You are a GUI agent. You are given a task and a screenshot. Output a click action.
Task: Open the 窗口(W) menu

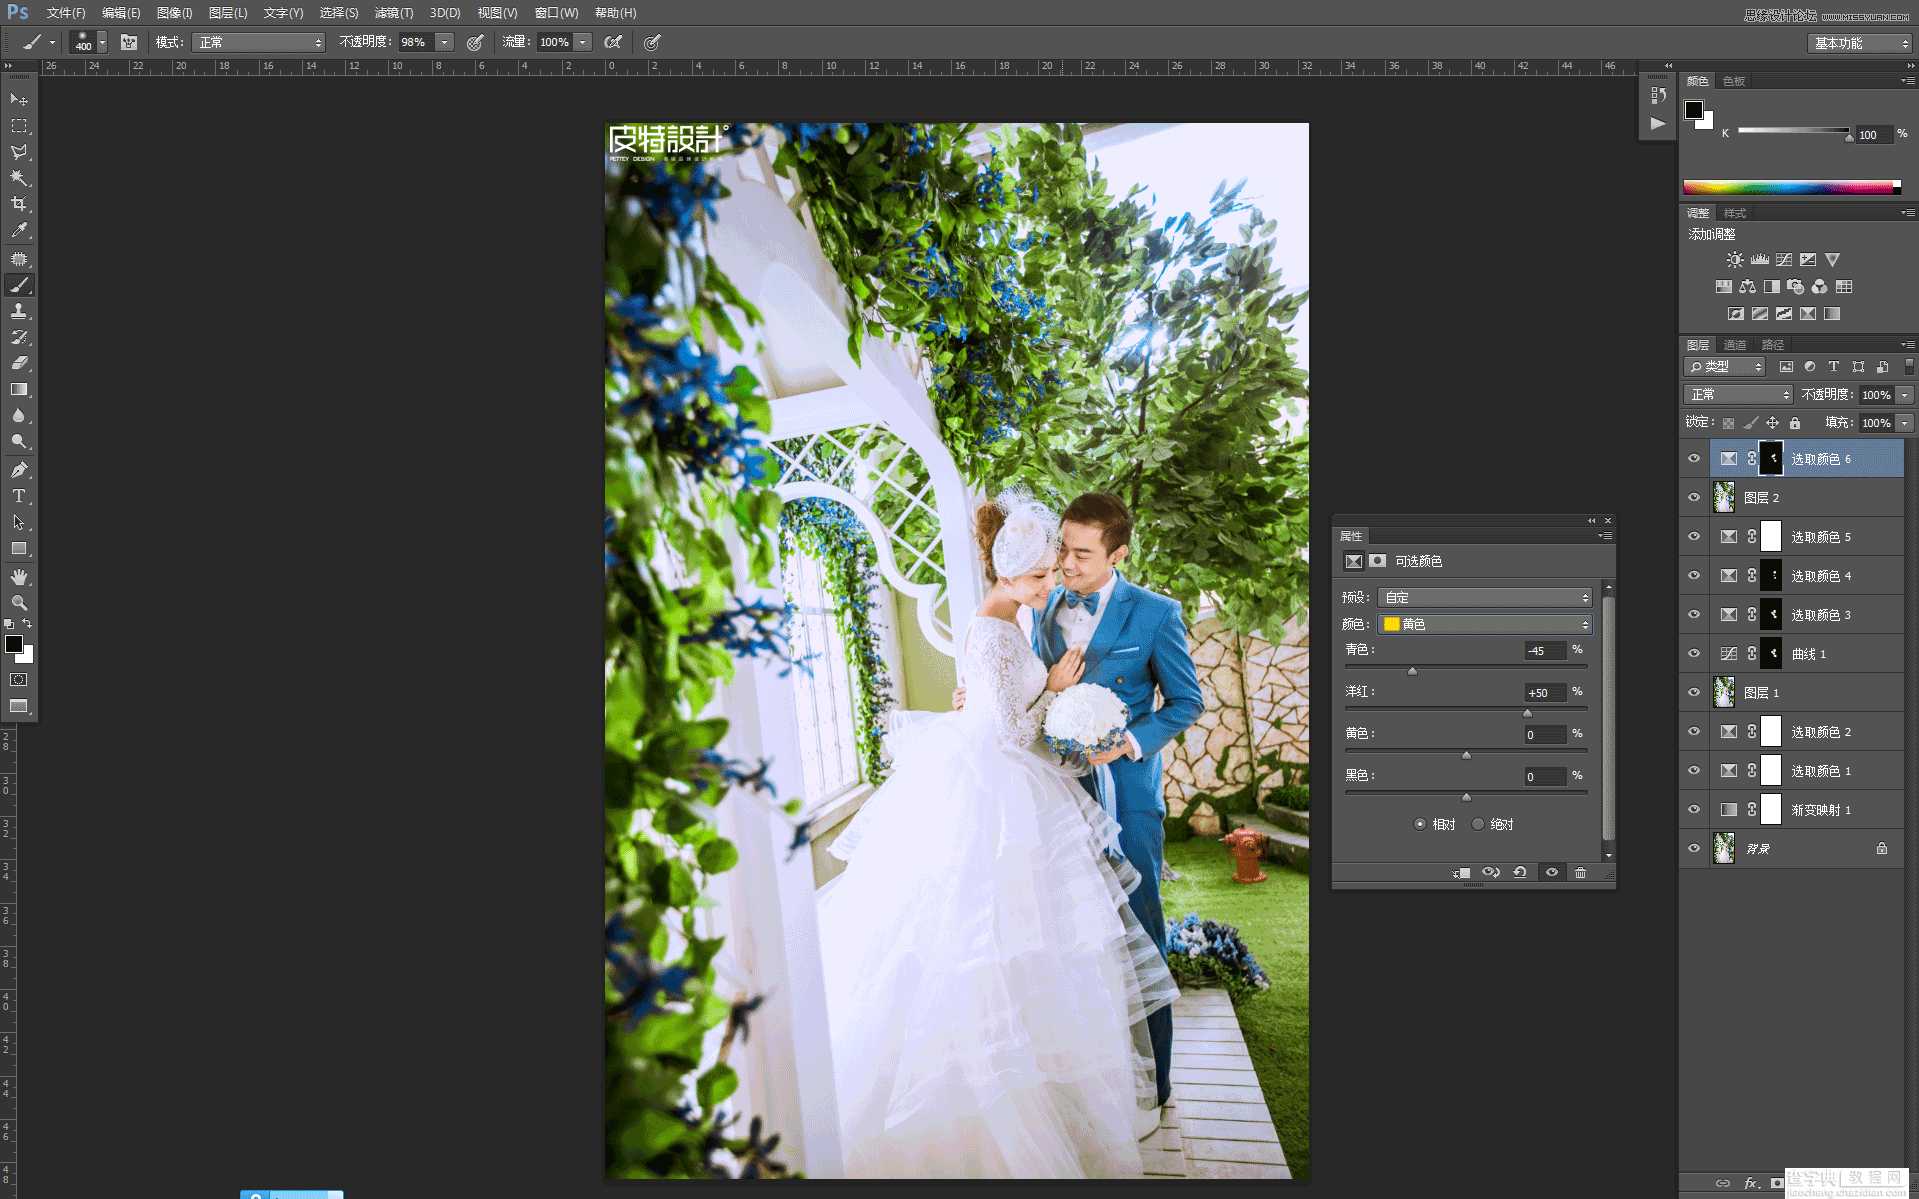point(556,13)
